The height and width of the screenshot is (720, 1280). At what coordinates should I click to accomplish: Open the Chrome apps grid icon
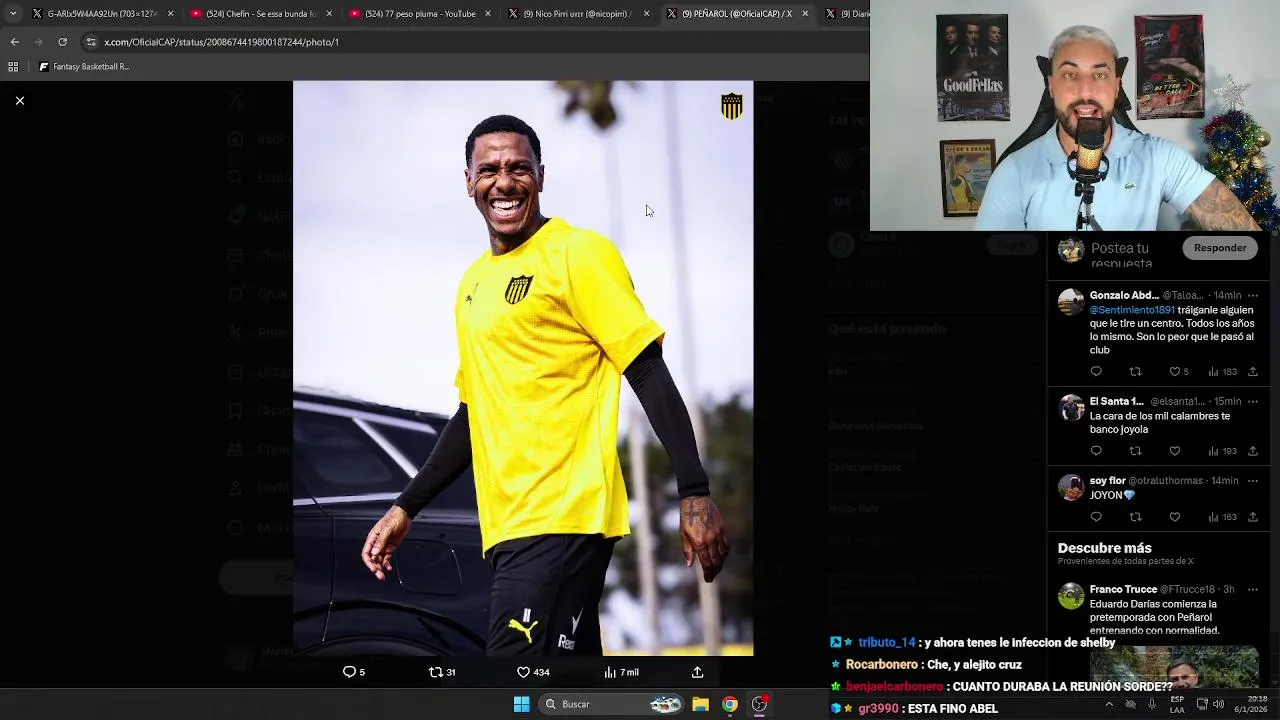coord(13,67)
